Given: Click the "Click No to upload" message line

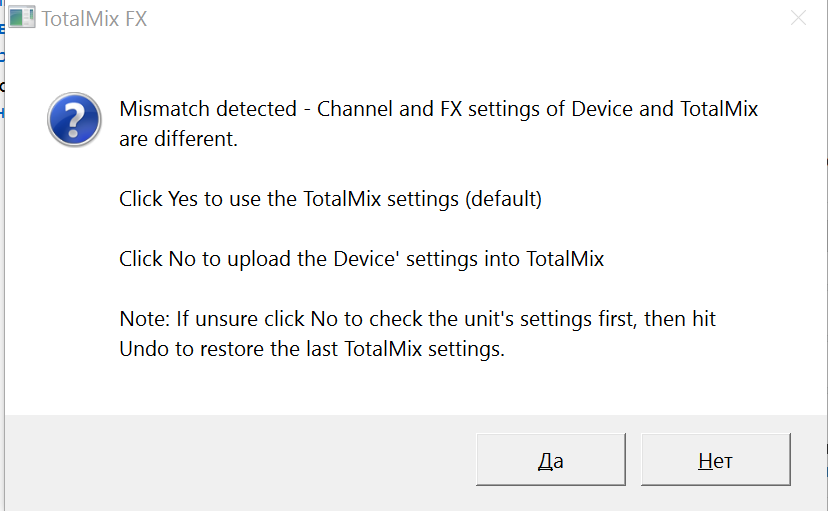Looking at the screenshot, I should coord(361,259).
